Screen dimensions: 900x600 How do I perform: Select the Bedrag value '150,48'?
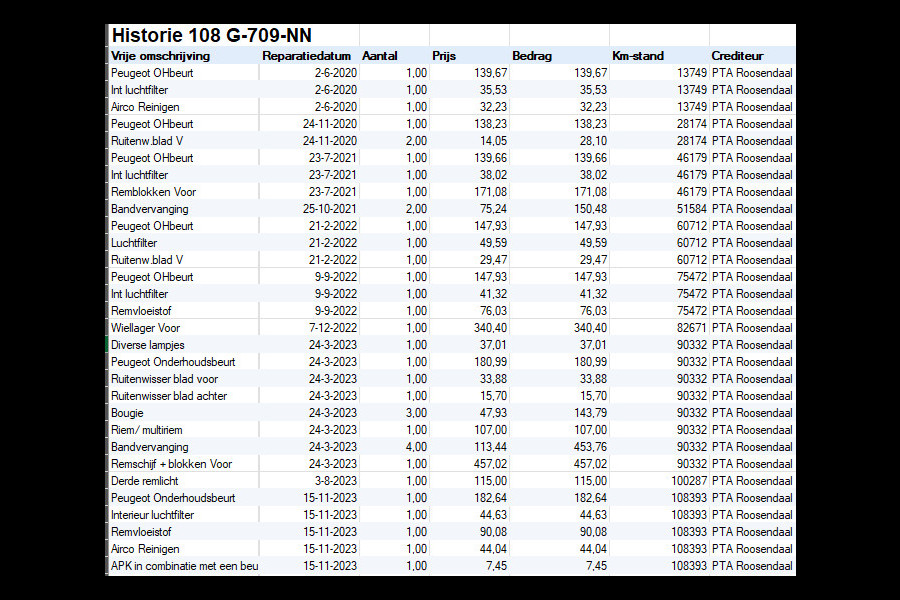point(591,209)
